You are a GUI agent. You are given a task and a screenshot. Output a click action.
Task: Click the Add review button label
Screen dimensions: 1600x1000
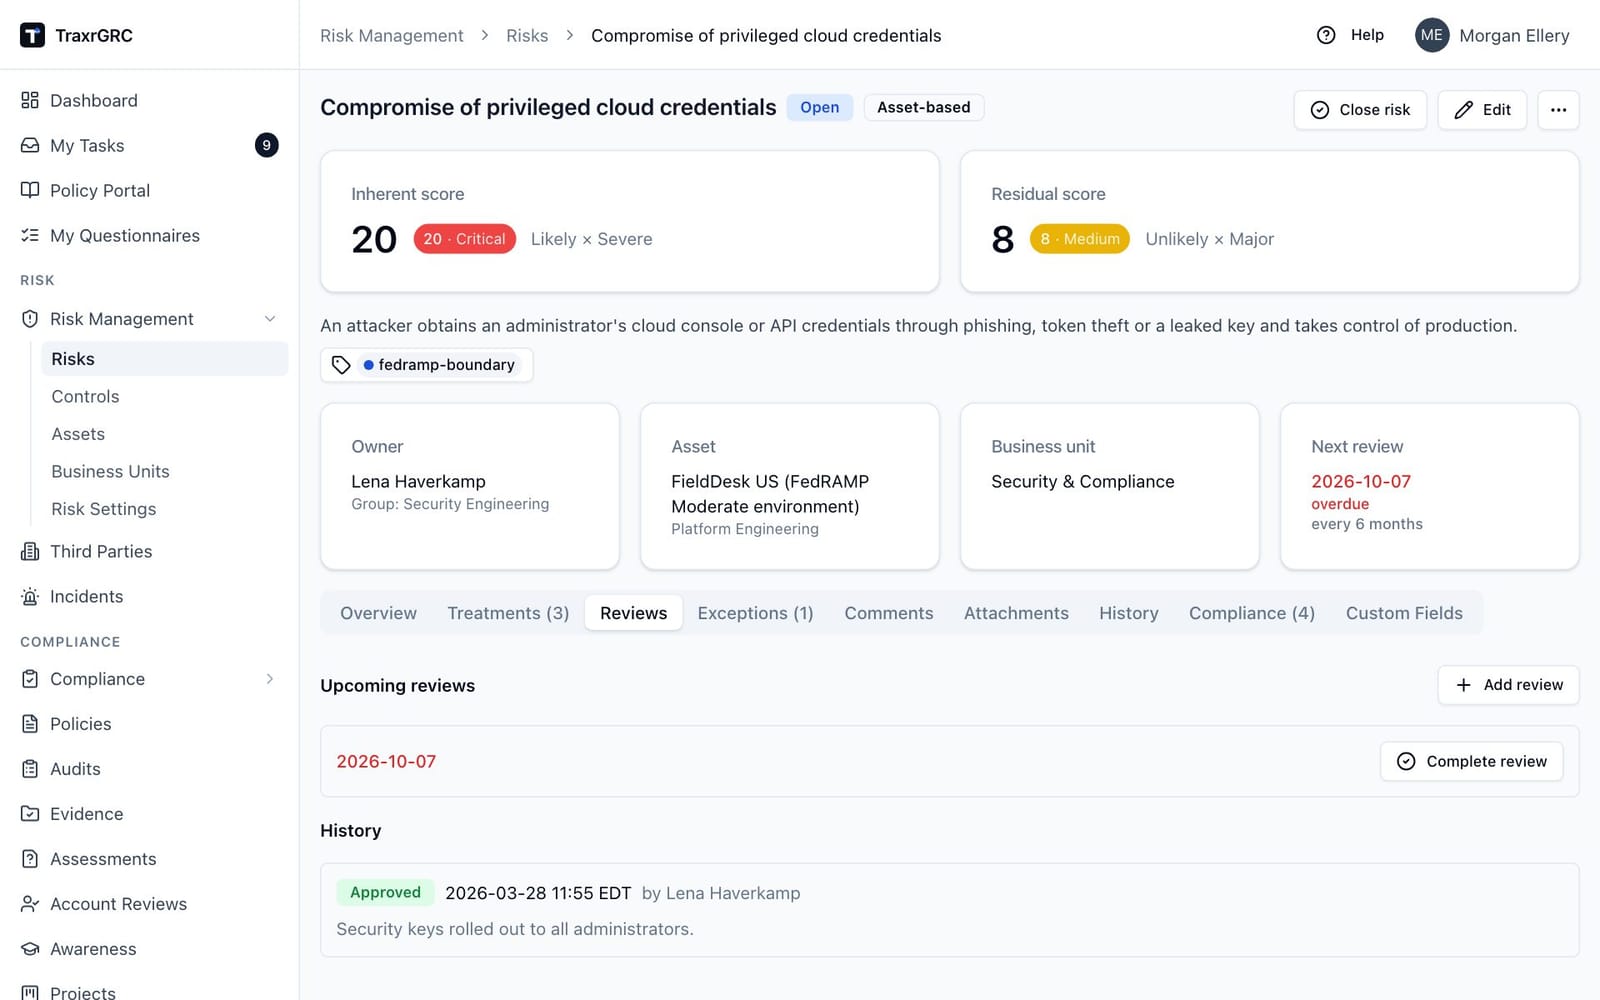(1523, 685)
